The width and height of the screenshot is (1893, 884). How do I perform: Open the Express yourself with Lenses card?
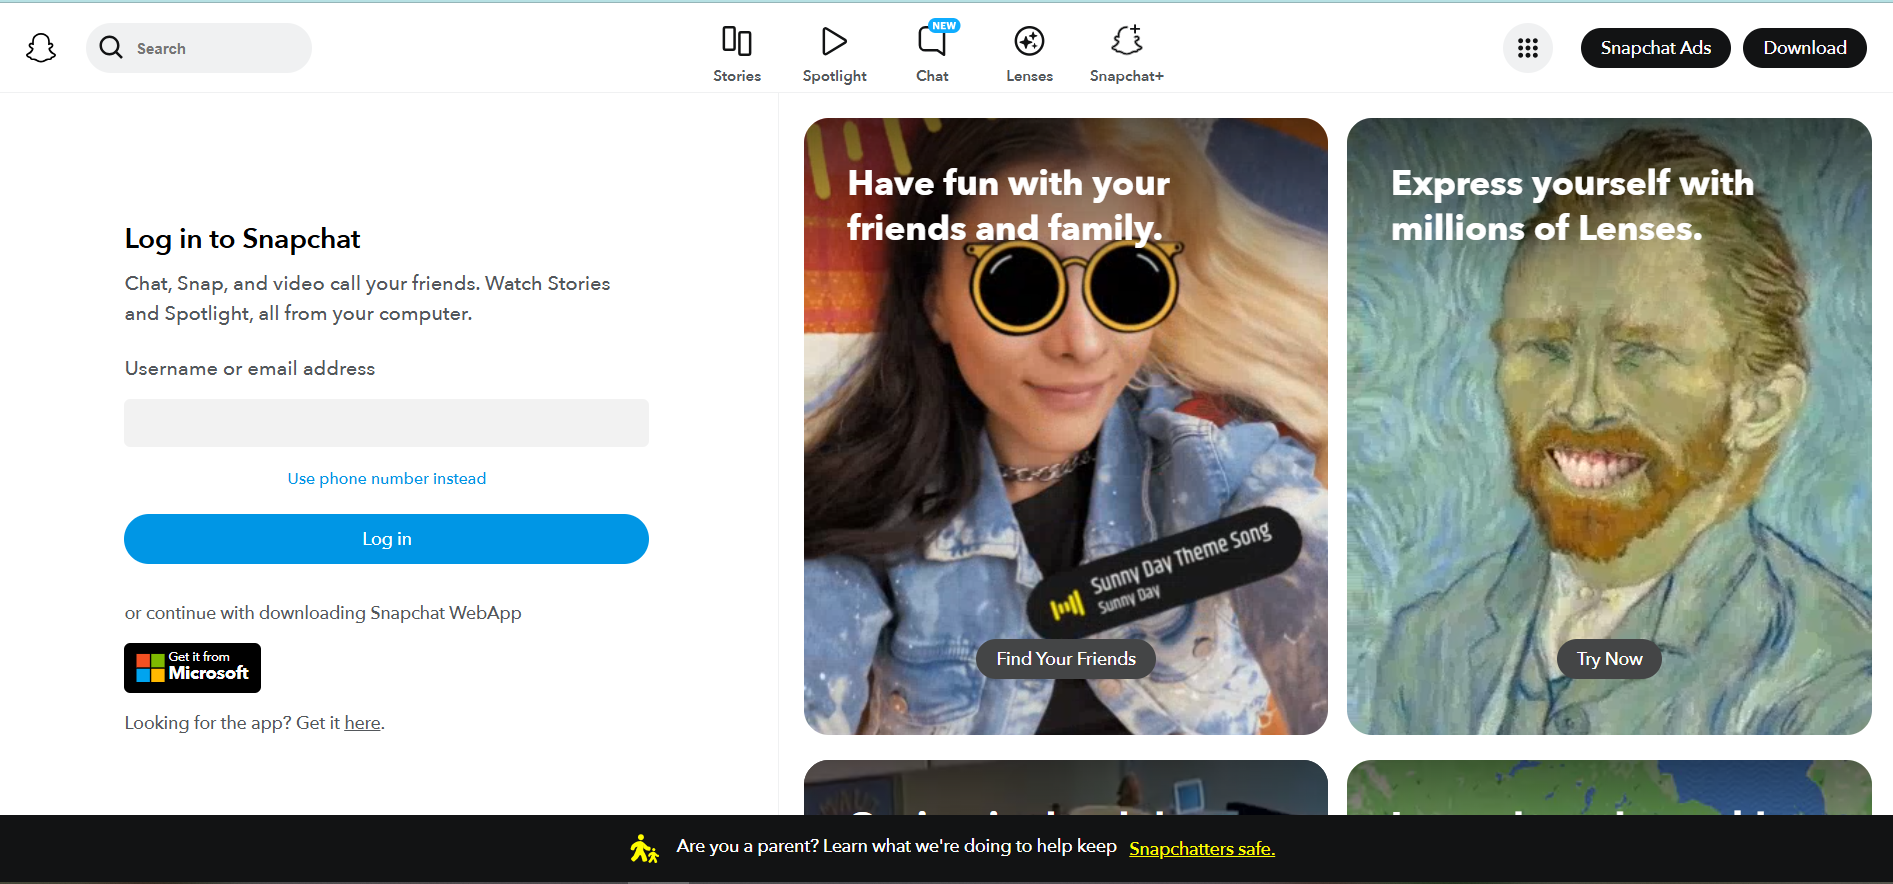1609,427
